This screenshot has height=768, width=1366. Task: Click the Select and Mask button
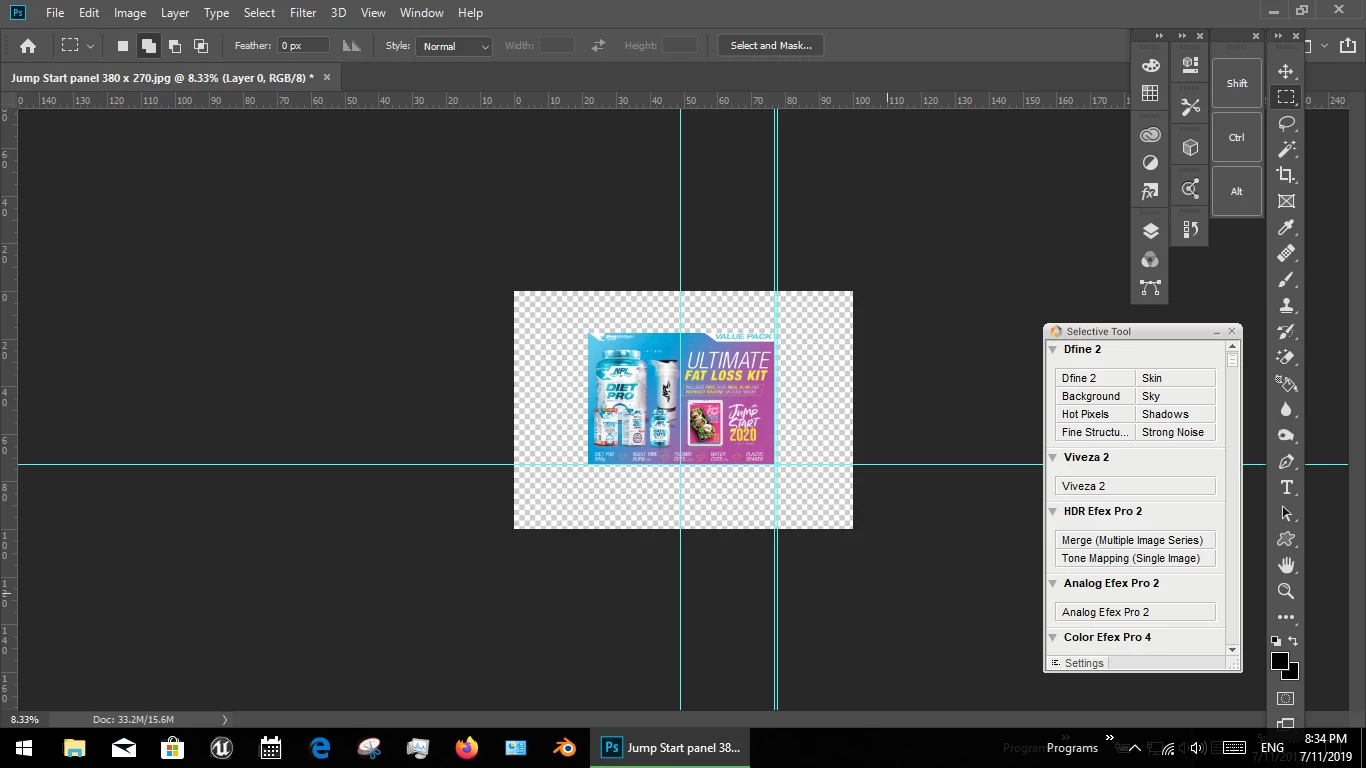click(x=771, y=46)
